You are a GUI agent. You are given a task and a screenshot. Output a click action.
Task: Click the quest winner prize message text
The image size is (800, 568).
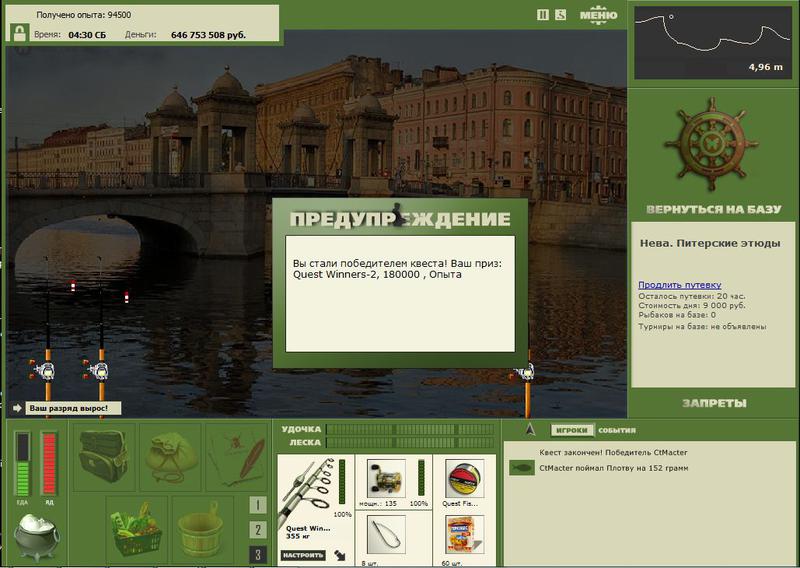click(x=397, y=269)
